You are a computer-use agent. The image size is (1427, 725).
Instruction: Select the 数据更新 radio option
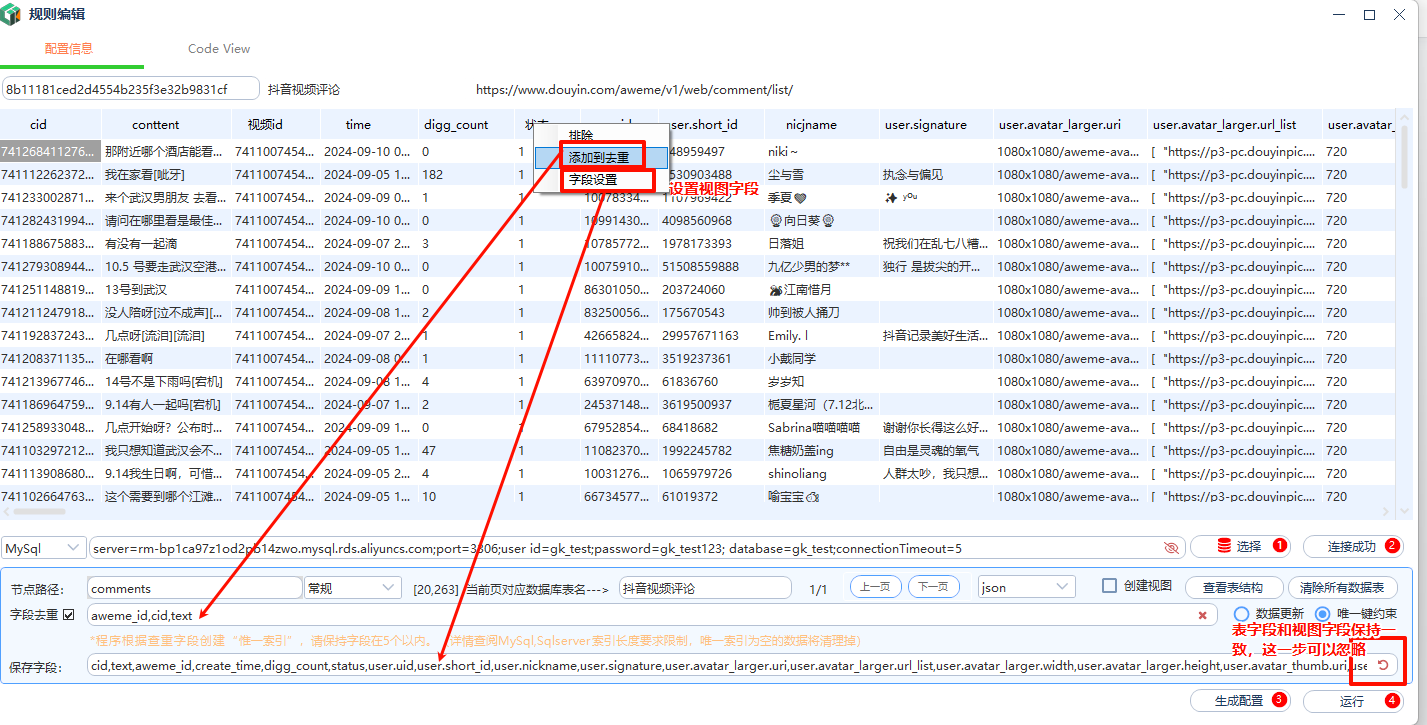pyautogui.click(x=1242, y=613)
